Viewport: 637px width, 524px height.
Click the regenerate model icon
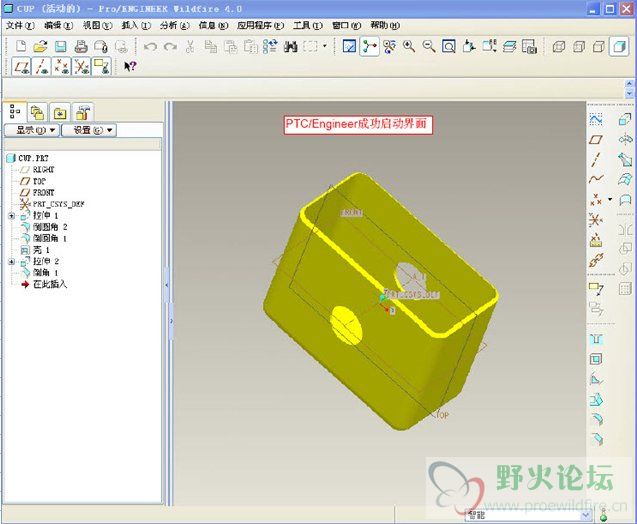[270, 46]
